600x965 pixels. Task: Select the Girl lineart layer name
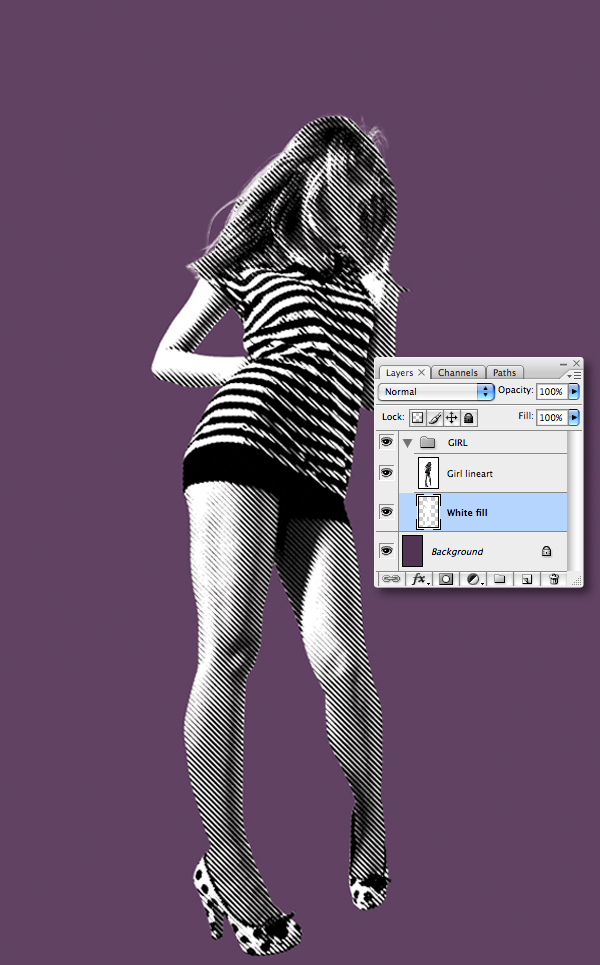click(x=470, y=473)
